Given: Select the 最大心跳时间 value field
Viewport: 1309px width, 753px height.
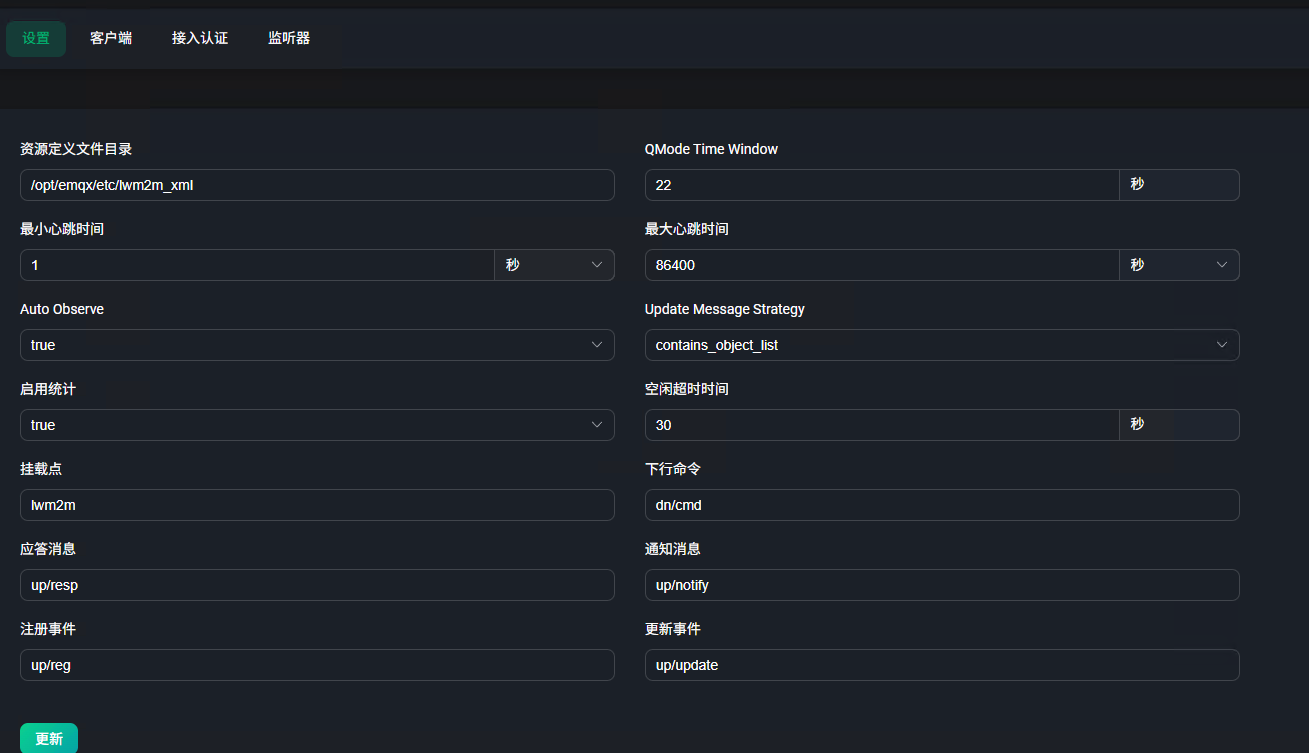Looking at the screenshot, I should coord(880,265).
